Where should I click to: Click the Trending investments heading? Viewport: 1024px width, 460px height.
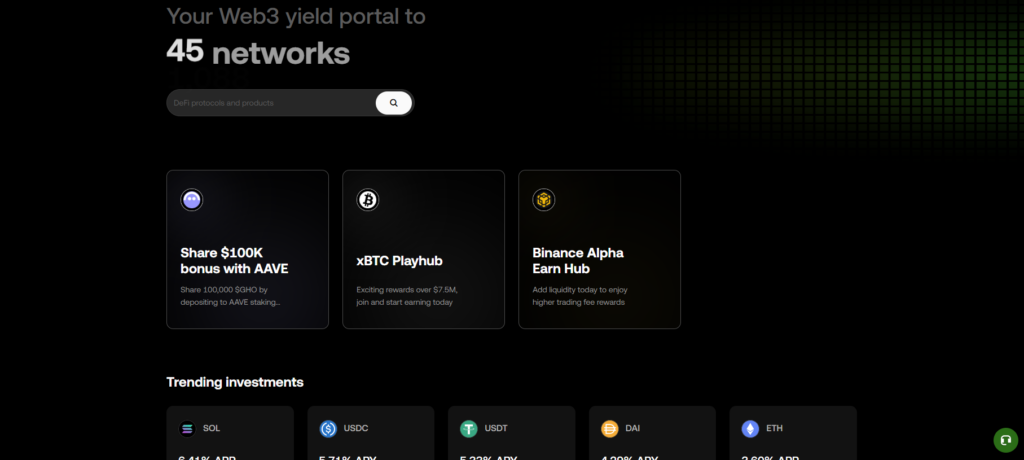pos(235,382)
